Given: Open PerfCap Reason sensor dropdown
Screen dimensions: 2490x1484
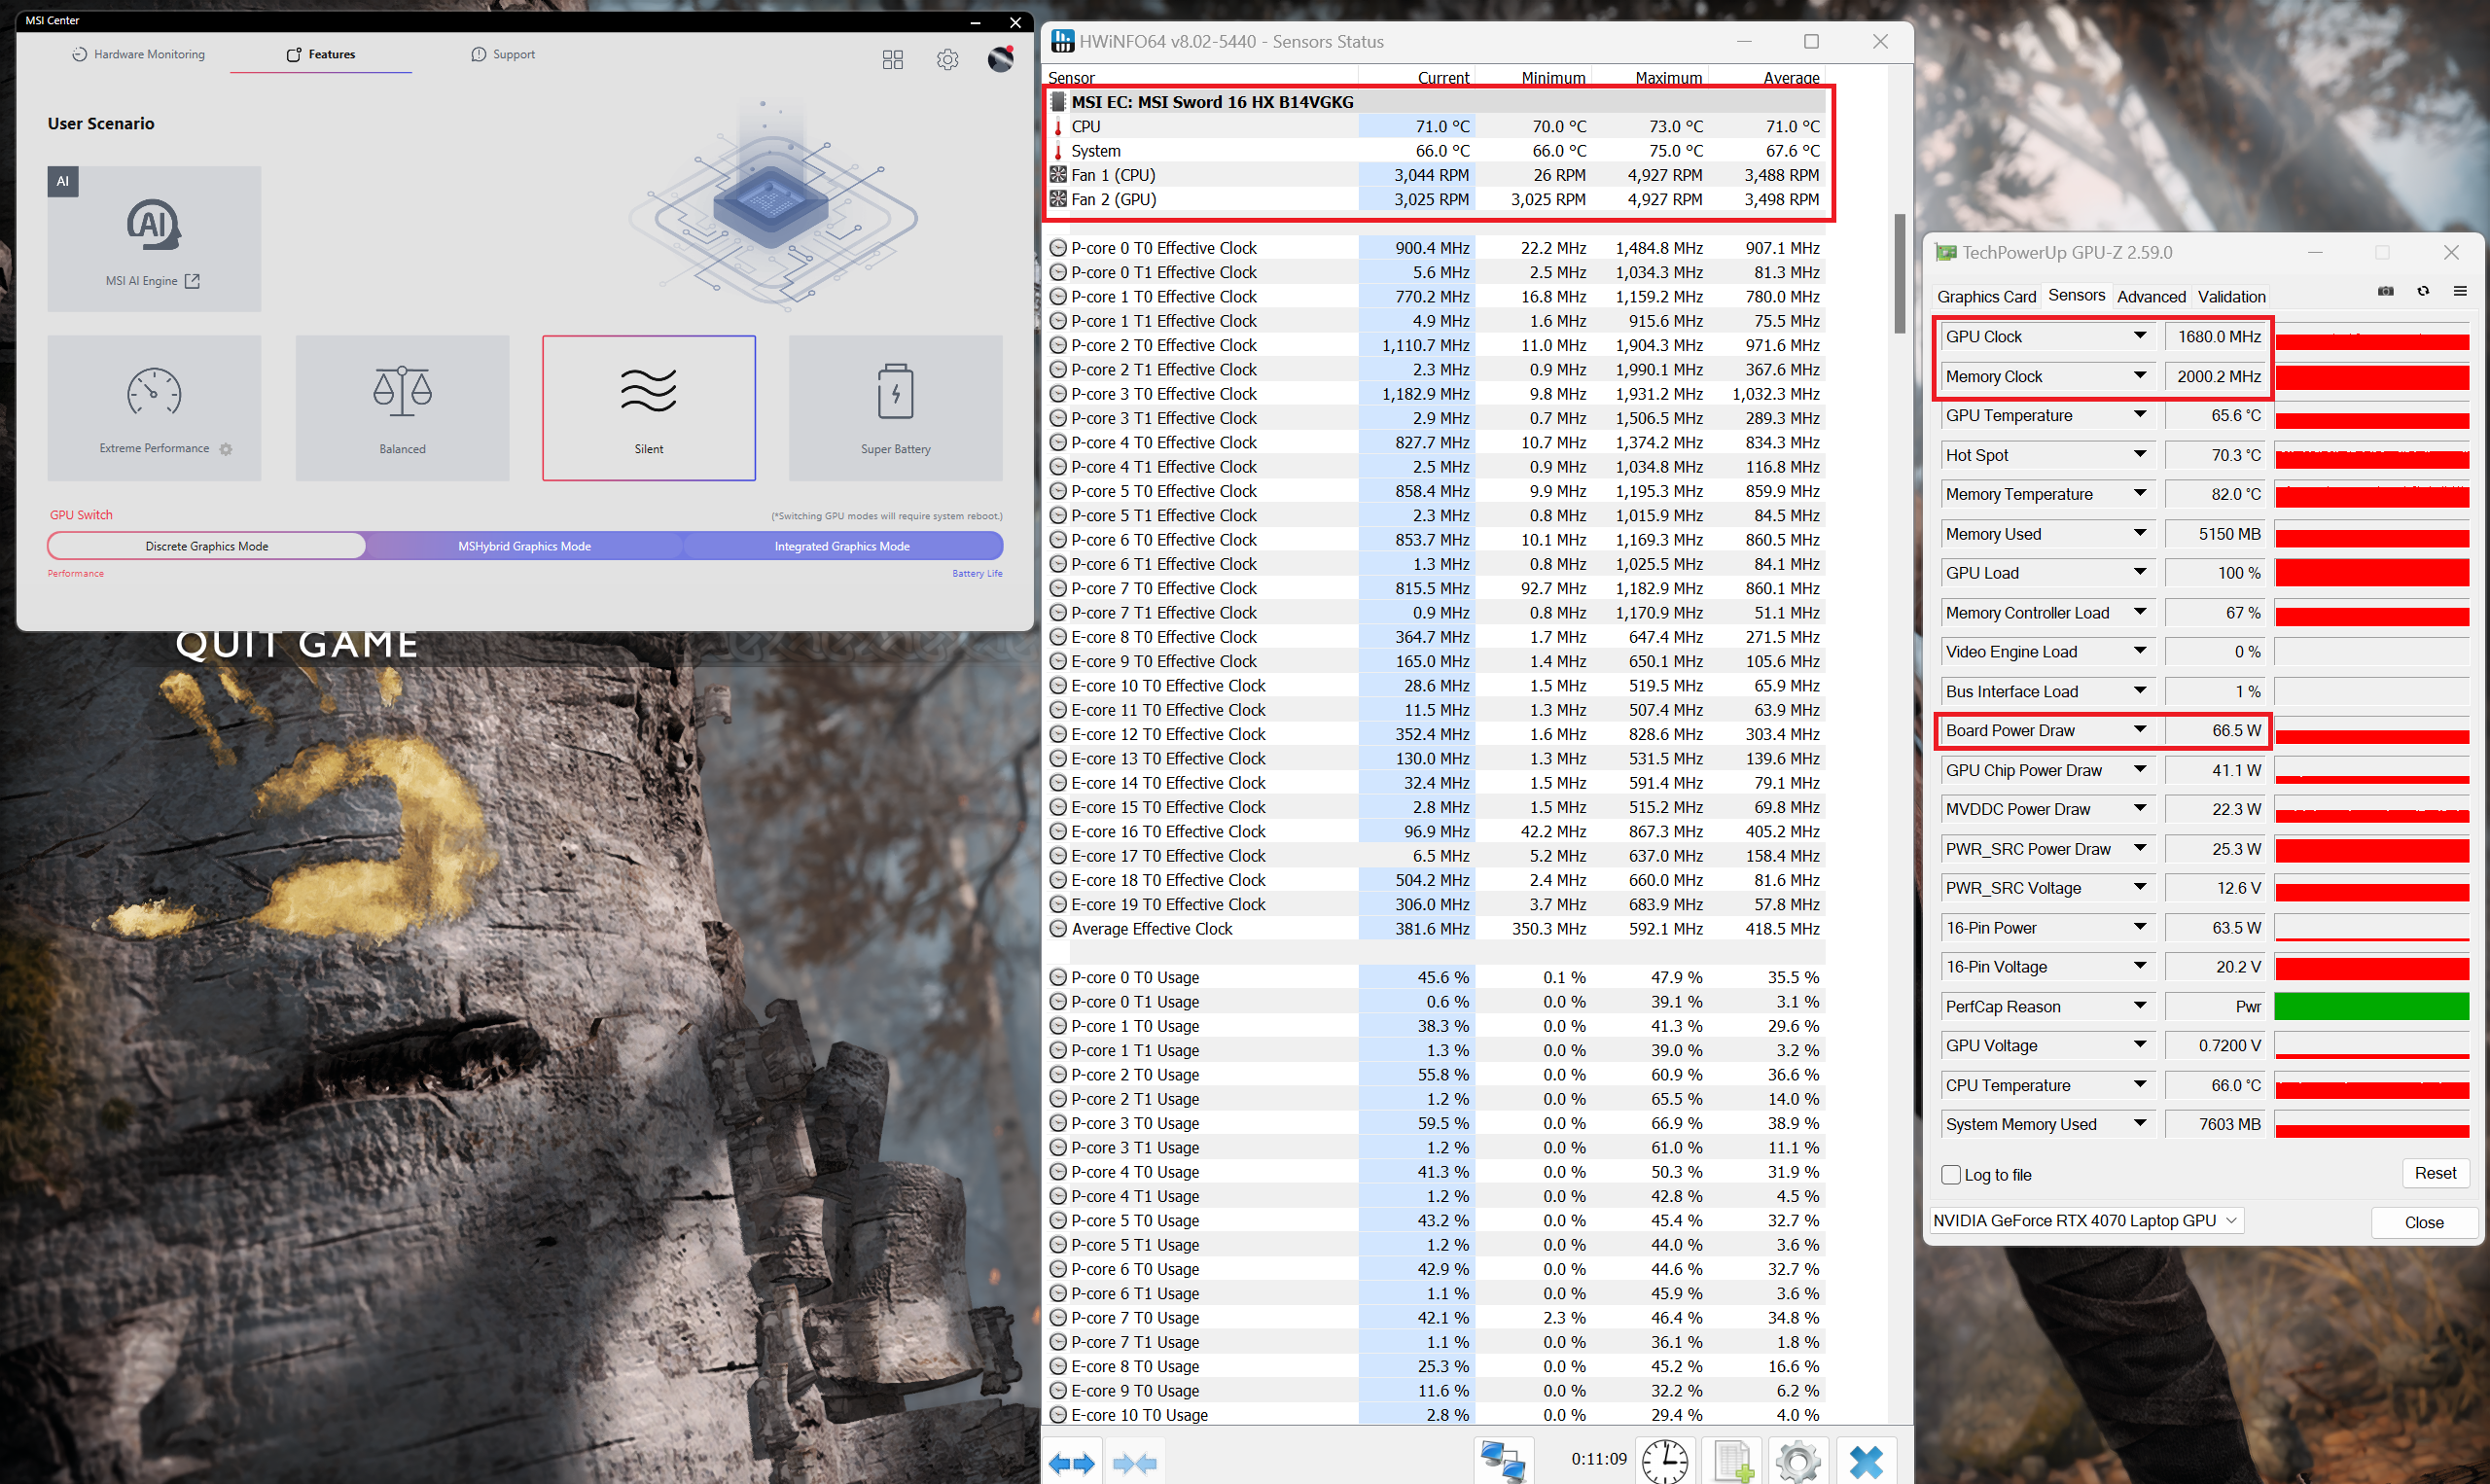Looking at the screenshot, I should (x=2140, y=1006).
